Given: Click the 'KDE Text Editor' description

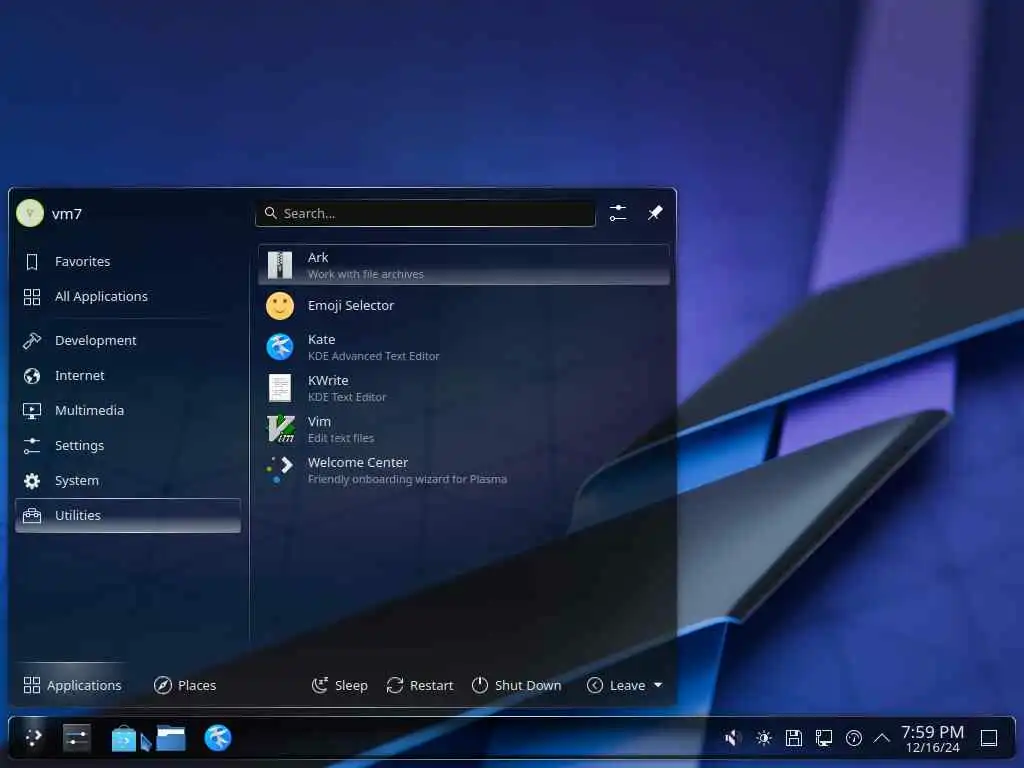Looking at the screenshot, I should pos(347,397).
